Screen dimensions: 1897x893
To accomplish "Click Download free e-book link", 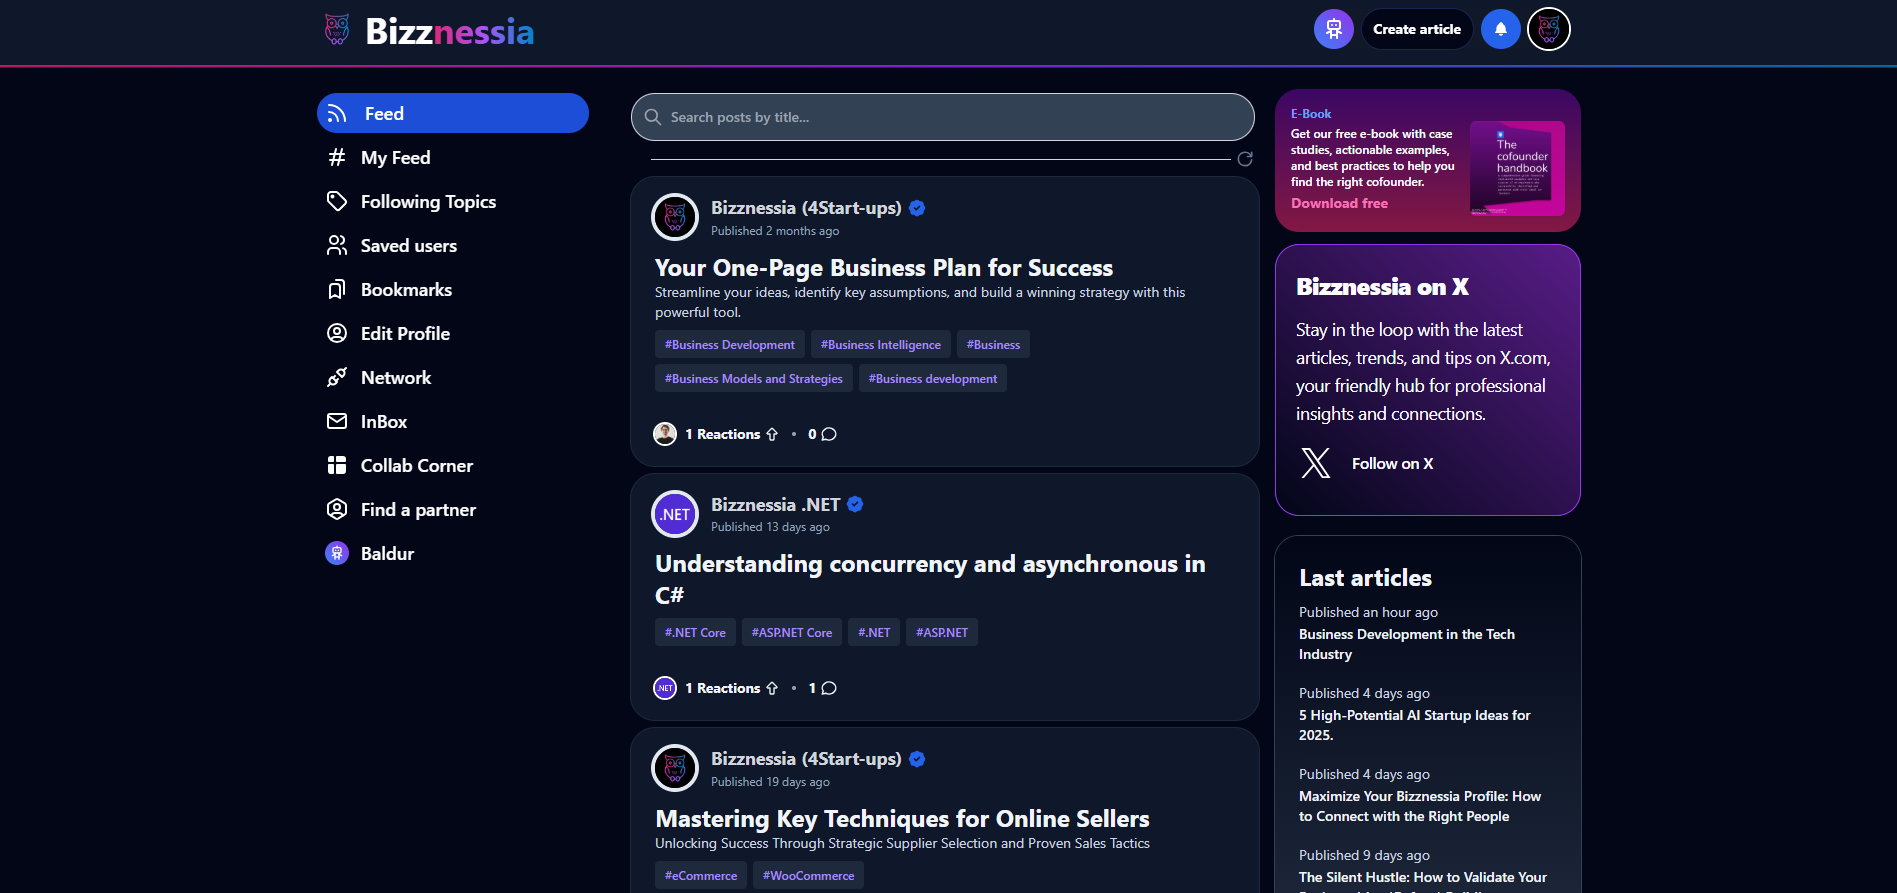I will pyautogui.click(x=1339, y=203).
